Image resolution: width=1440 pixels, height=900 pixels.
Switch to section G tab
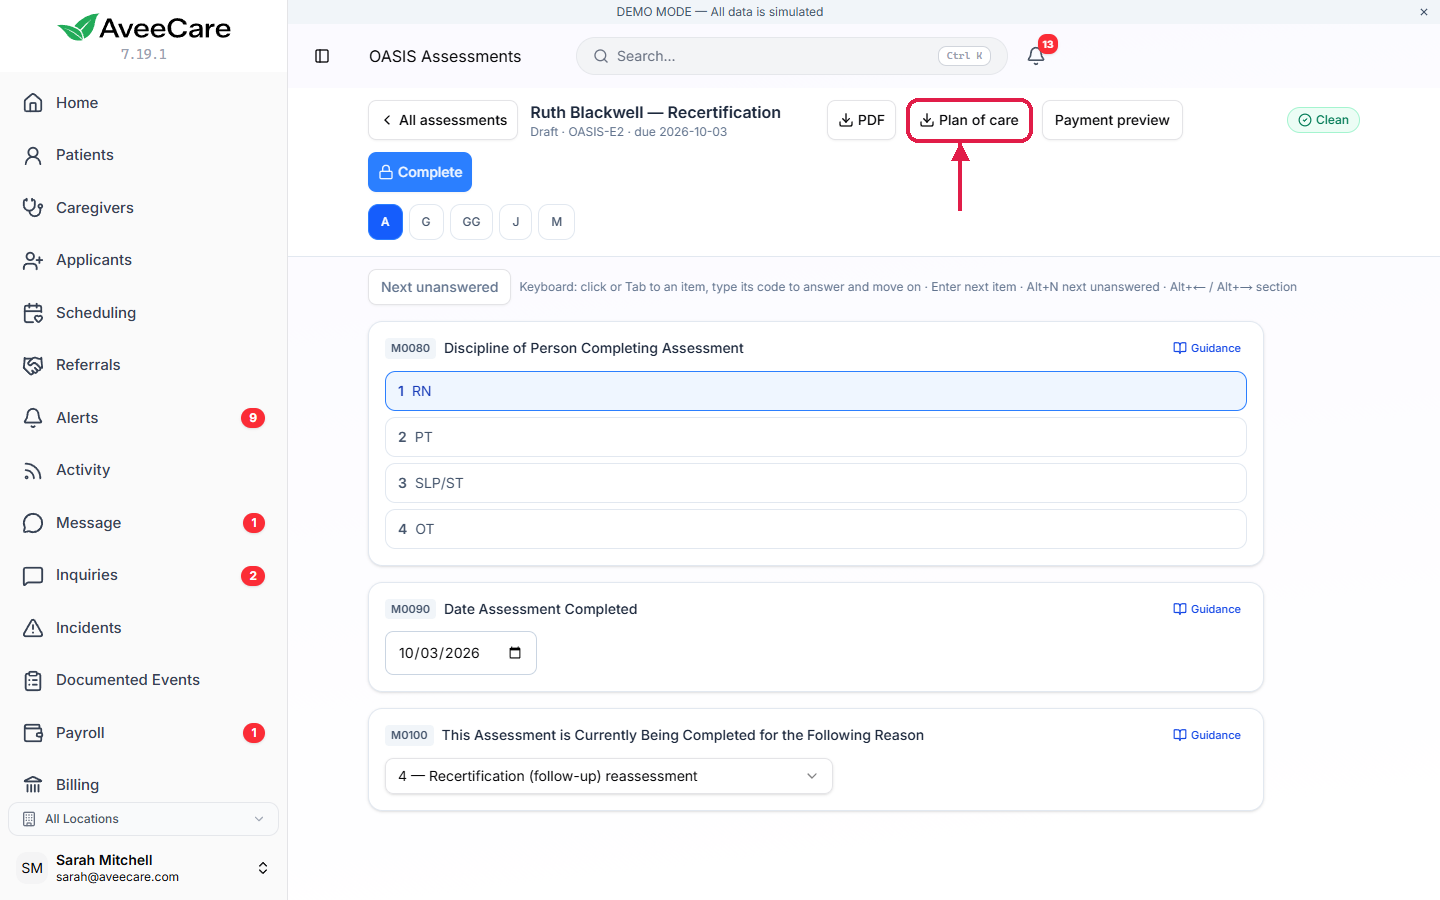426,222
